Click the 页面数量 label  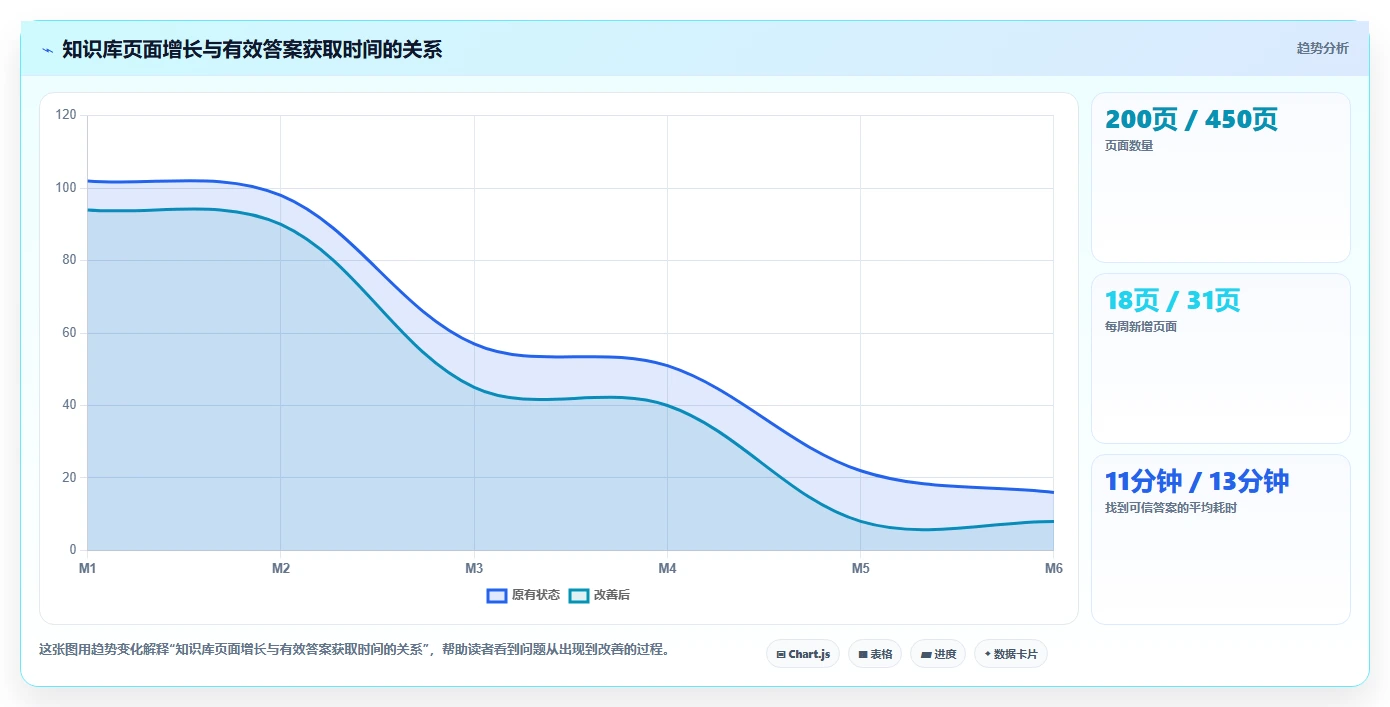pyautogui.click(x=1129, y=146)
